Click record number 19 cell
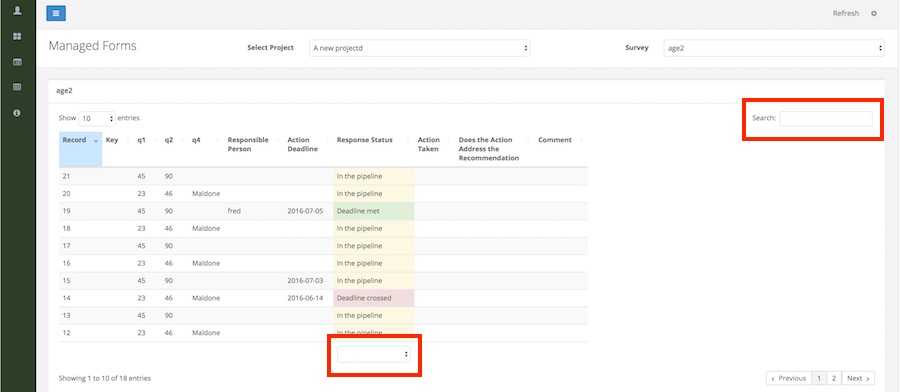 click(80, 211)
